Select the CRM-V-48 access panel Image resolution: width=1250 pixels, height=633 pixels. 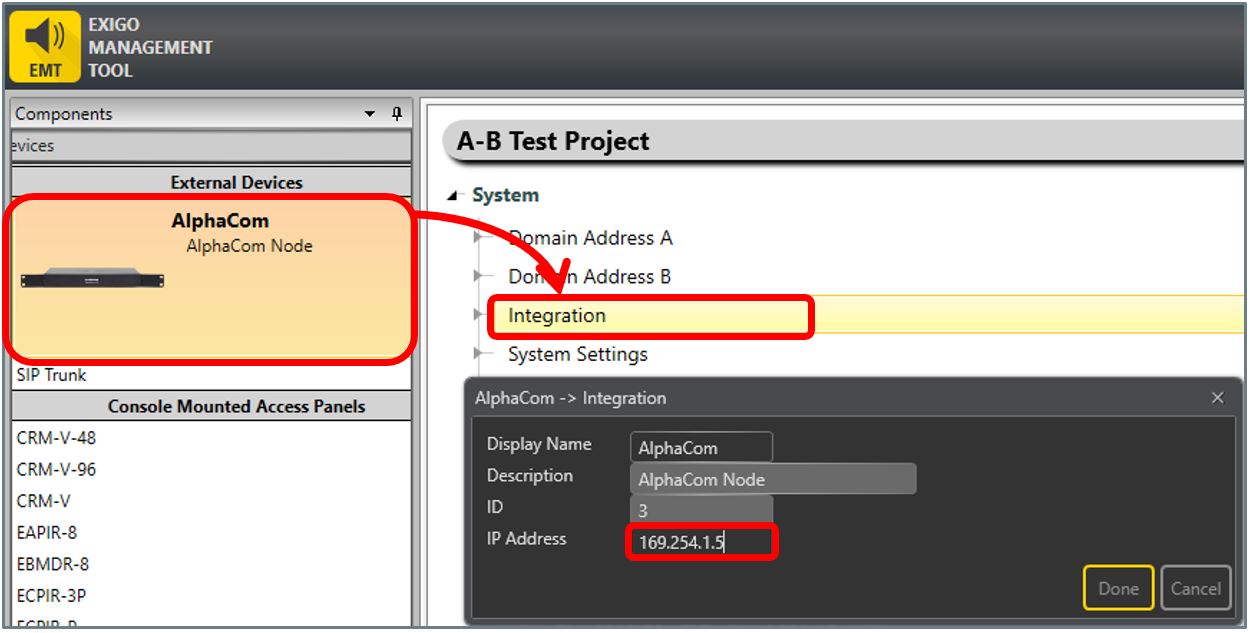tap(56, 438)
